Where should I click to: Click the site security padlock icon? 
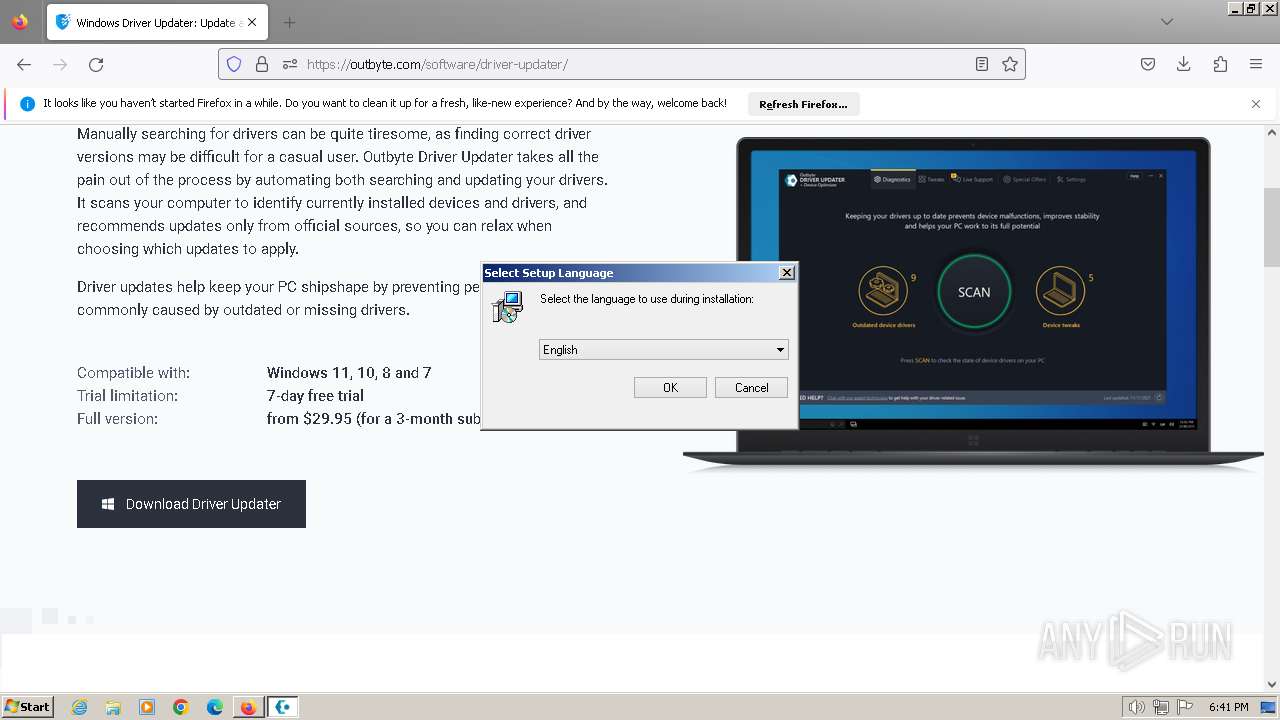tap(262, 64)
